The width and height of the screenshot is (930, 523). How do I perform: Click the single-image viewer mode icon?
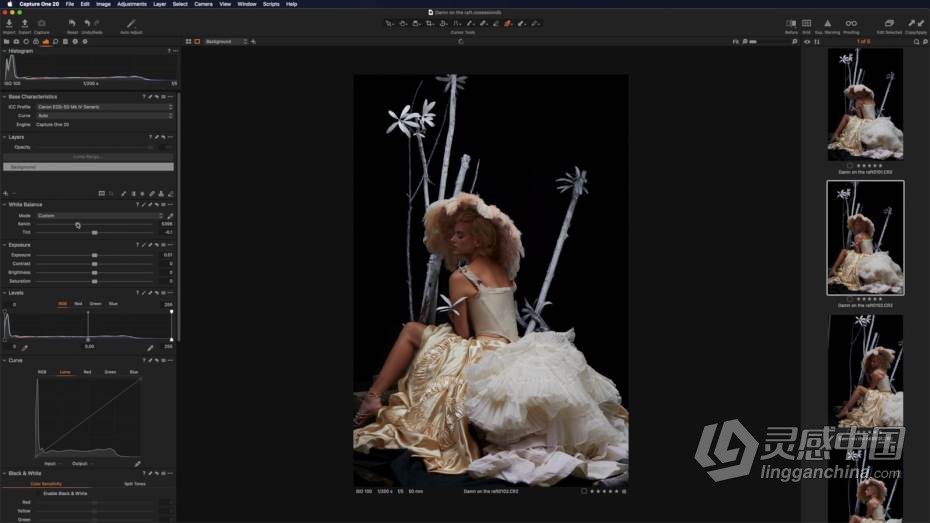pyautogui.click(x=198, y=42)
